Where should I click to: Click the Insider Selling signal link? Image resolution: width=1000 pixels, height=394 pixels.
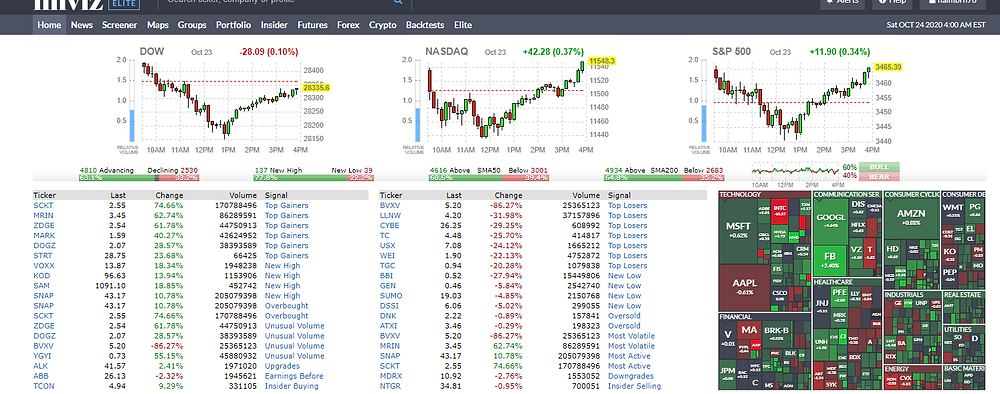(x=634, y=386)
